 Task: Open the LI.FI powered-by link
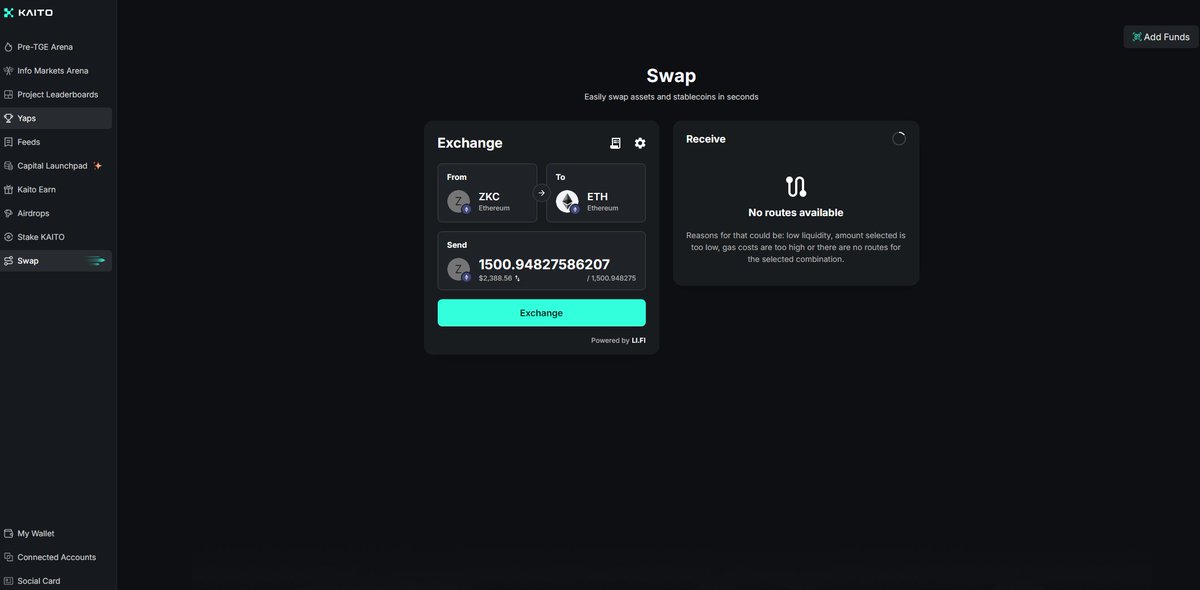(638, 340)
